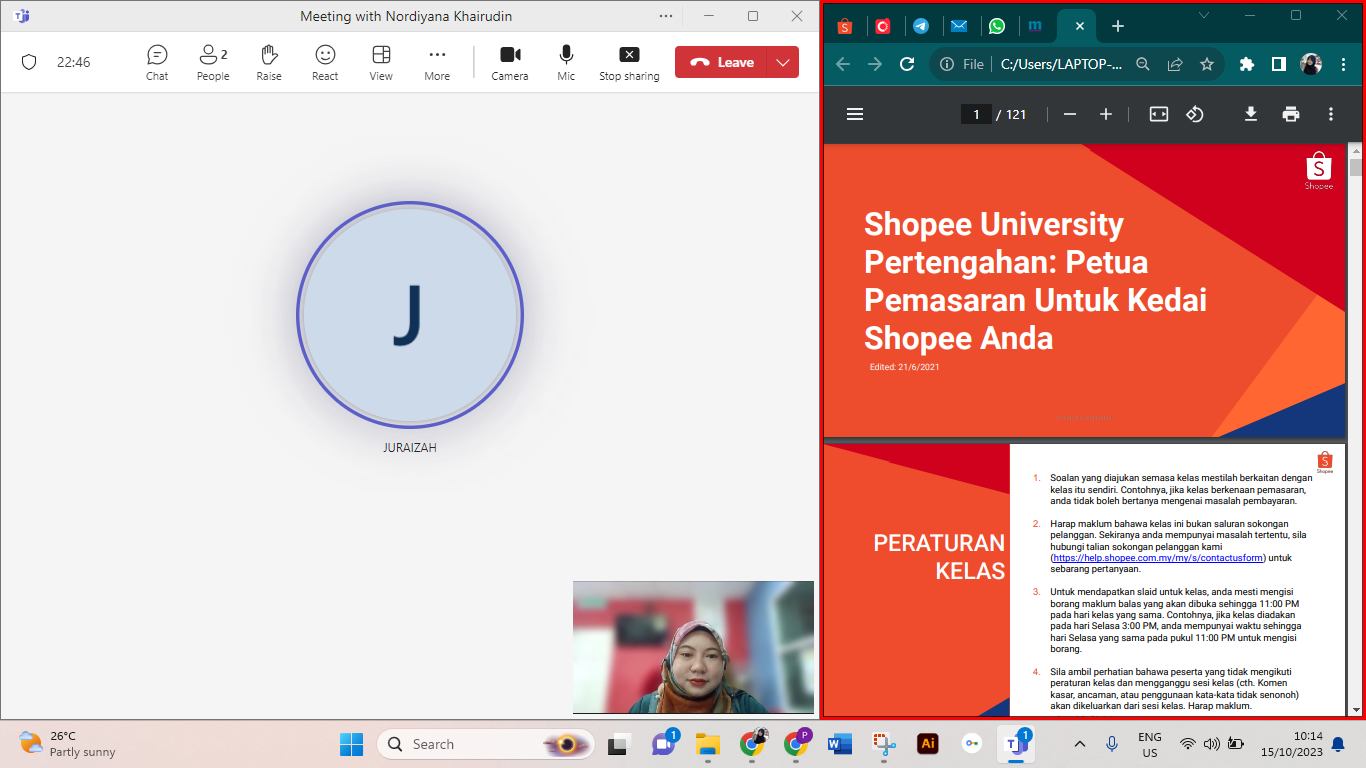This screenshot has height=768, width=1366.
Task: Open the Chat panel in Teams
Action: pyautogui.click(x=157, y=62)
